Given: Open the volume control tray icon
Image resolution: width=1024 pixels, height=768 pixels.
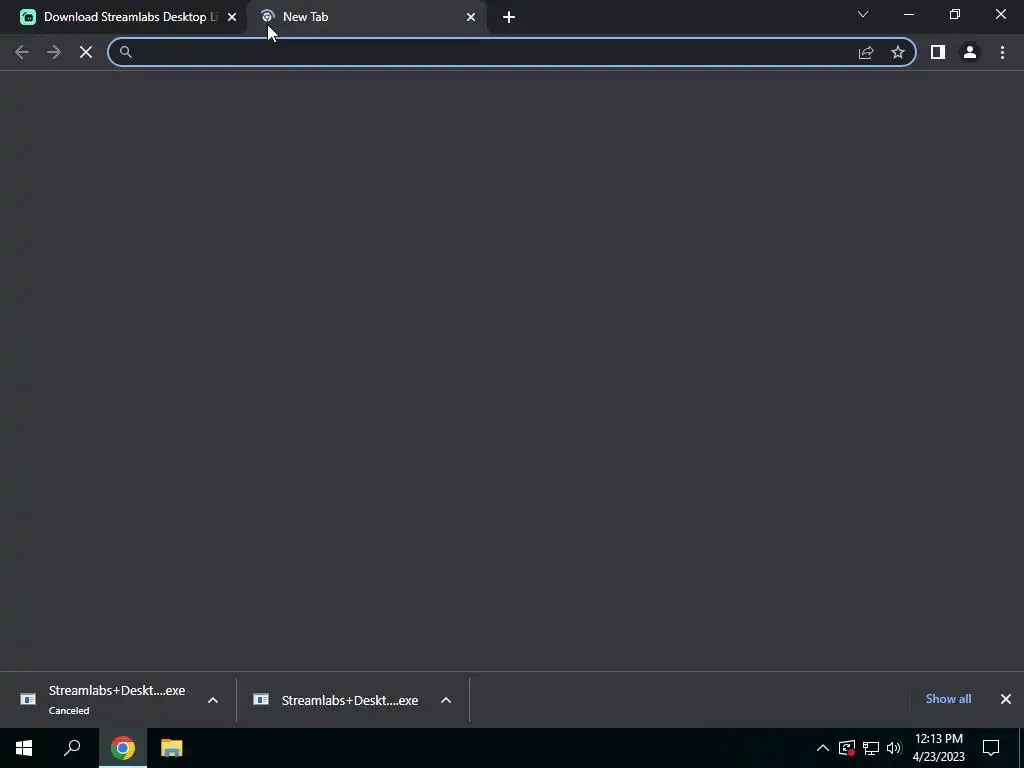Looking at the screenshot, I should (x=894, y=748).
